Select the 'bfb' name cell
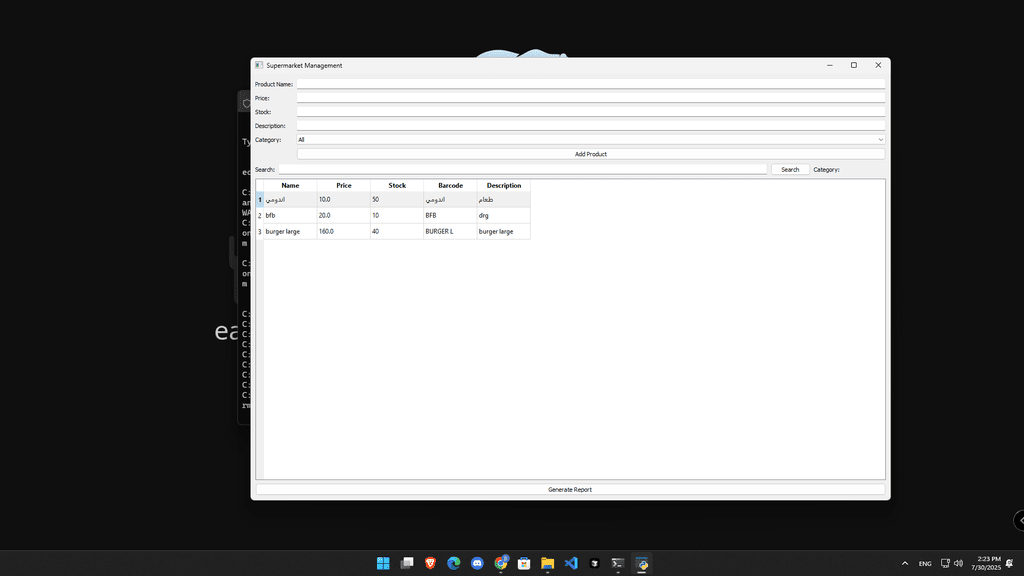 point(290,216)
